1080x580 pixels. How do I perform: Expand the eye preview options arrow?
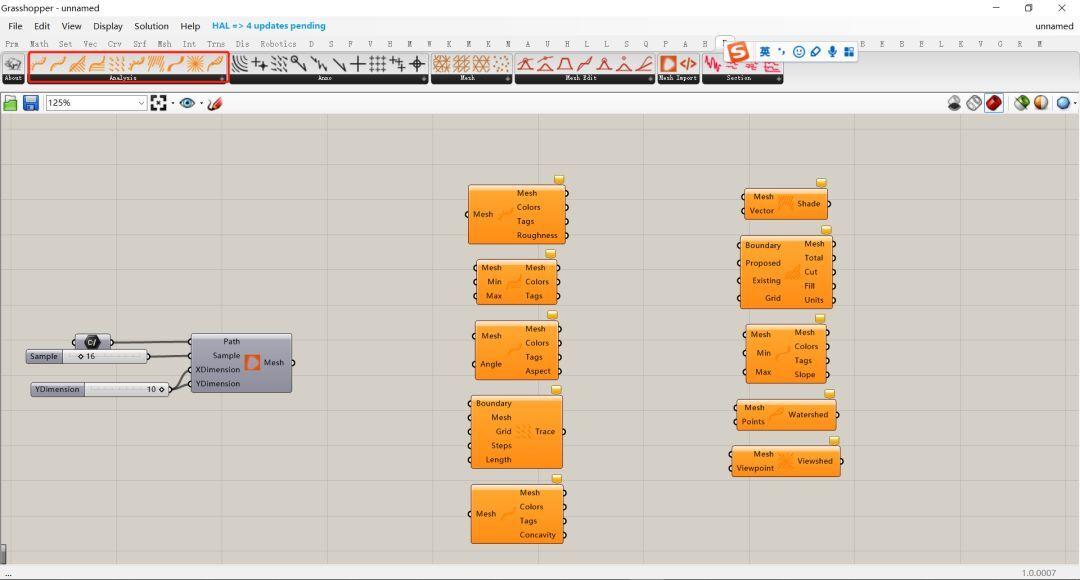point(201,103)
